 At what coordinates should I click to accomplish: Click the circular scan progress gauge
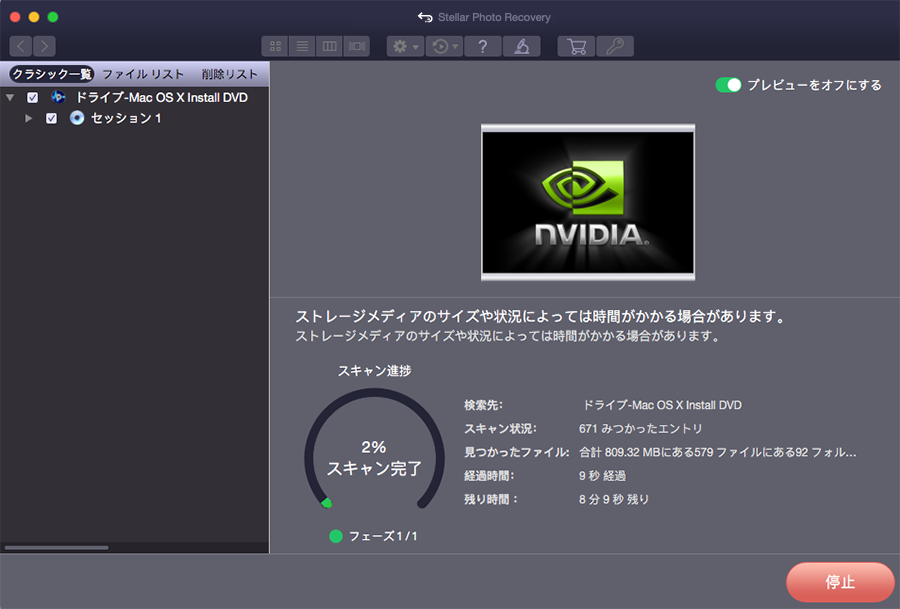tap(374, 449)
